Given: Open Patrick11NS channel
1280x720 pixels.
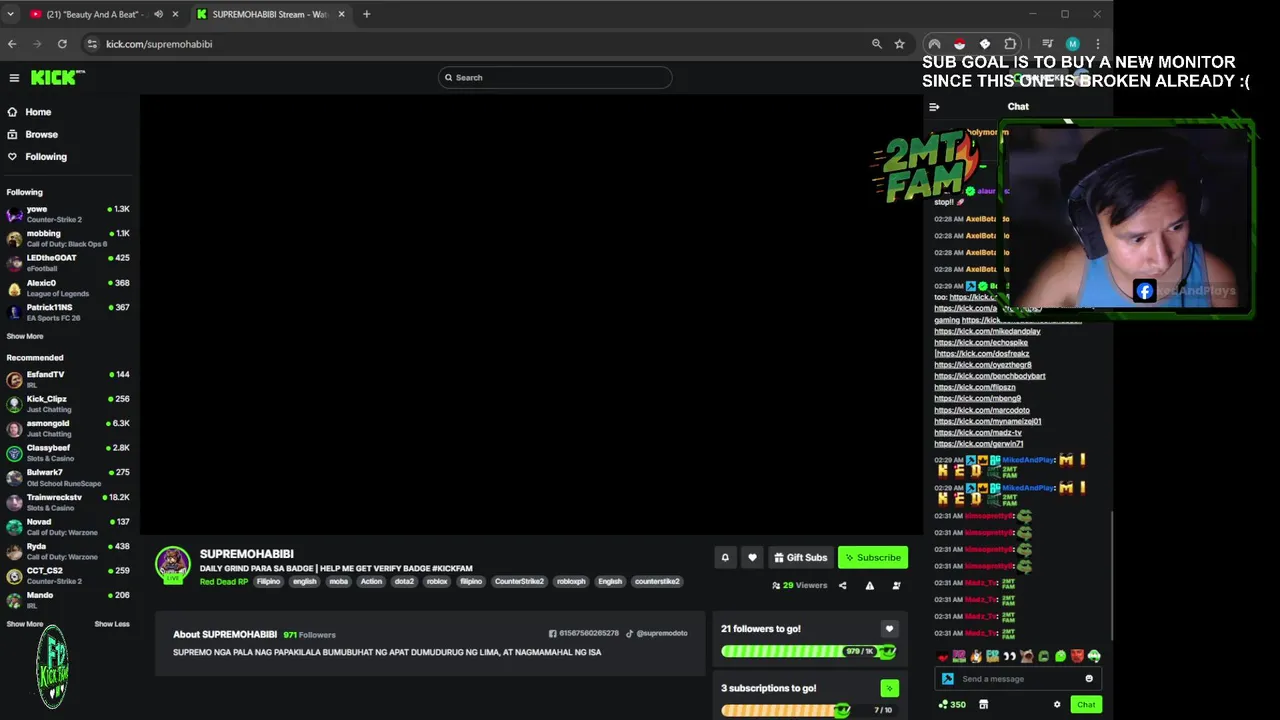Looking at the screenshot, I should coord(68,312).
